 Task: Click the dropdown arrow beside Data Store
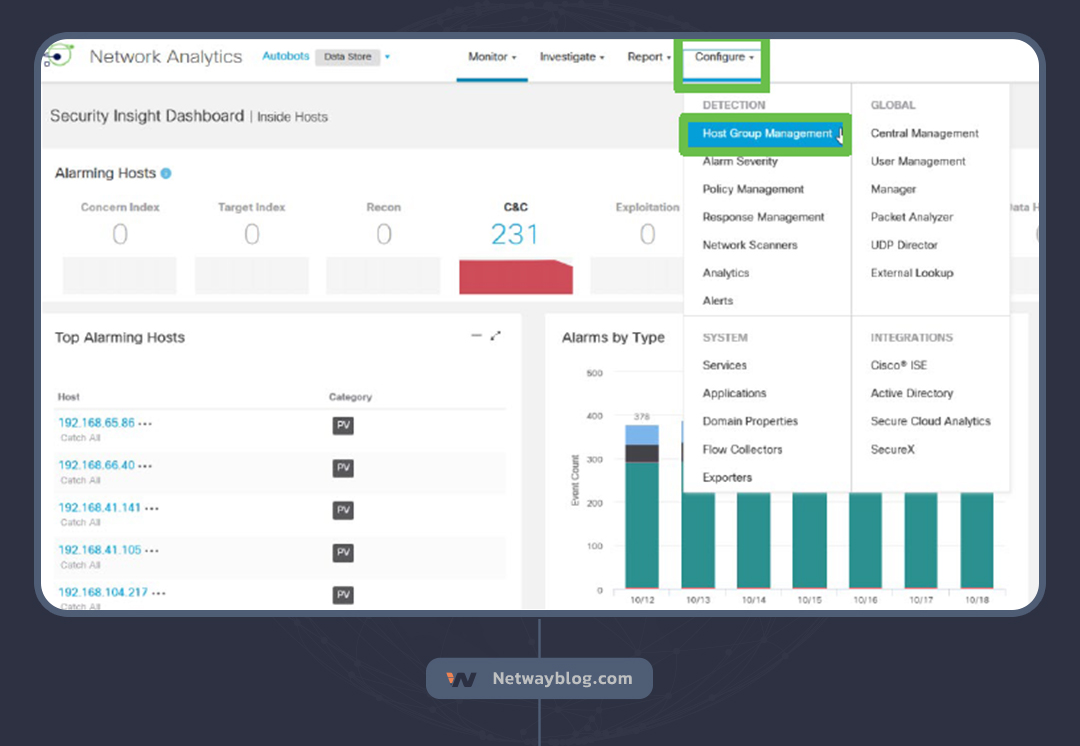[387, 57]
